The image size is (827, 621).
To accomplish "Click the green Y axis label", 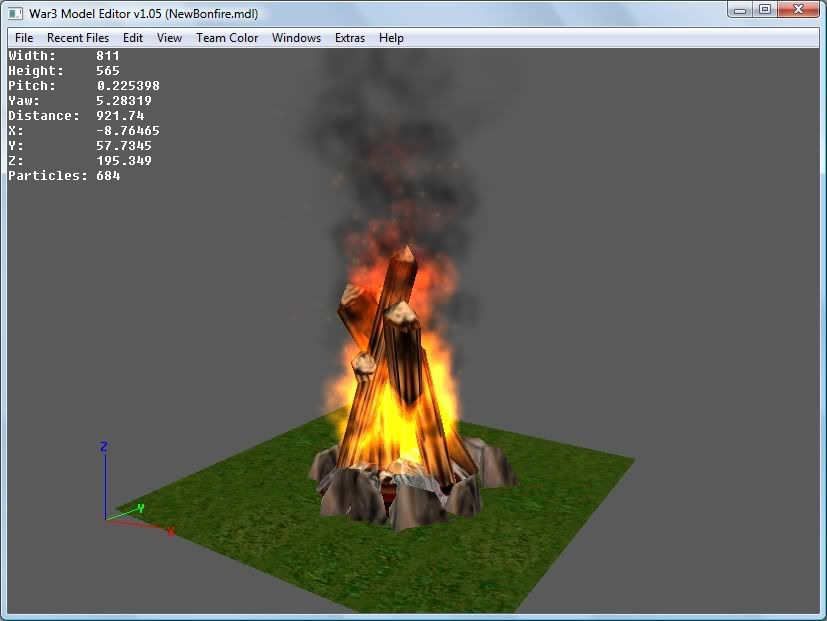I will 141,508.
